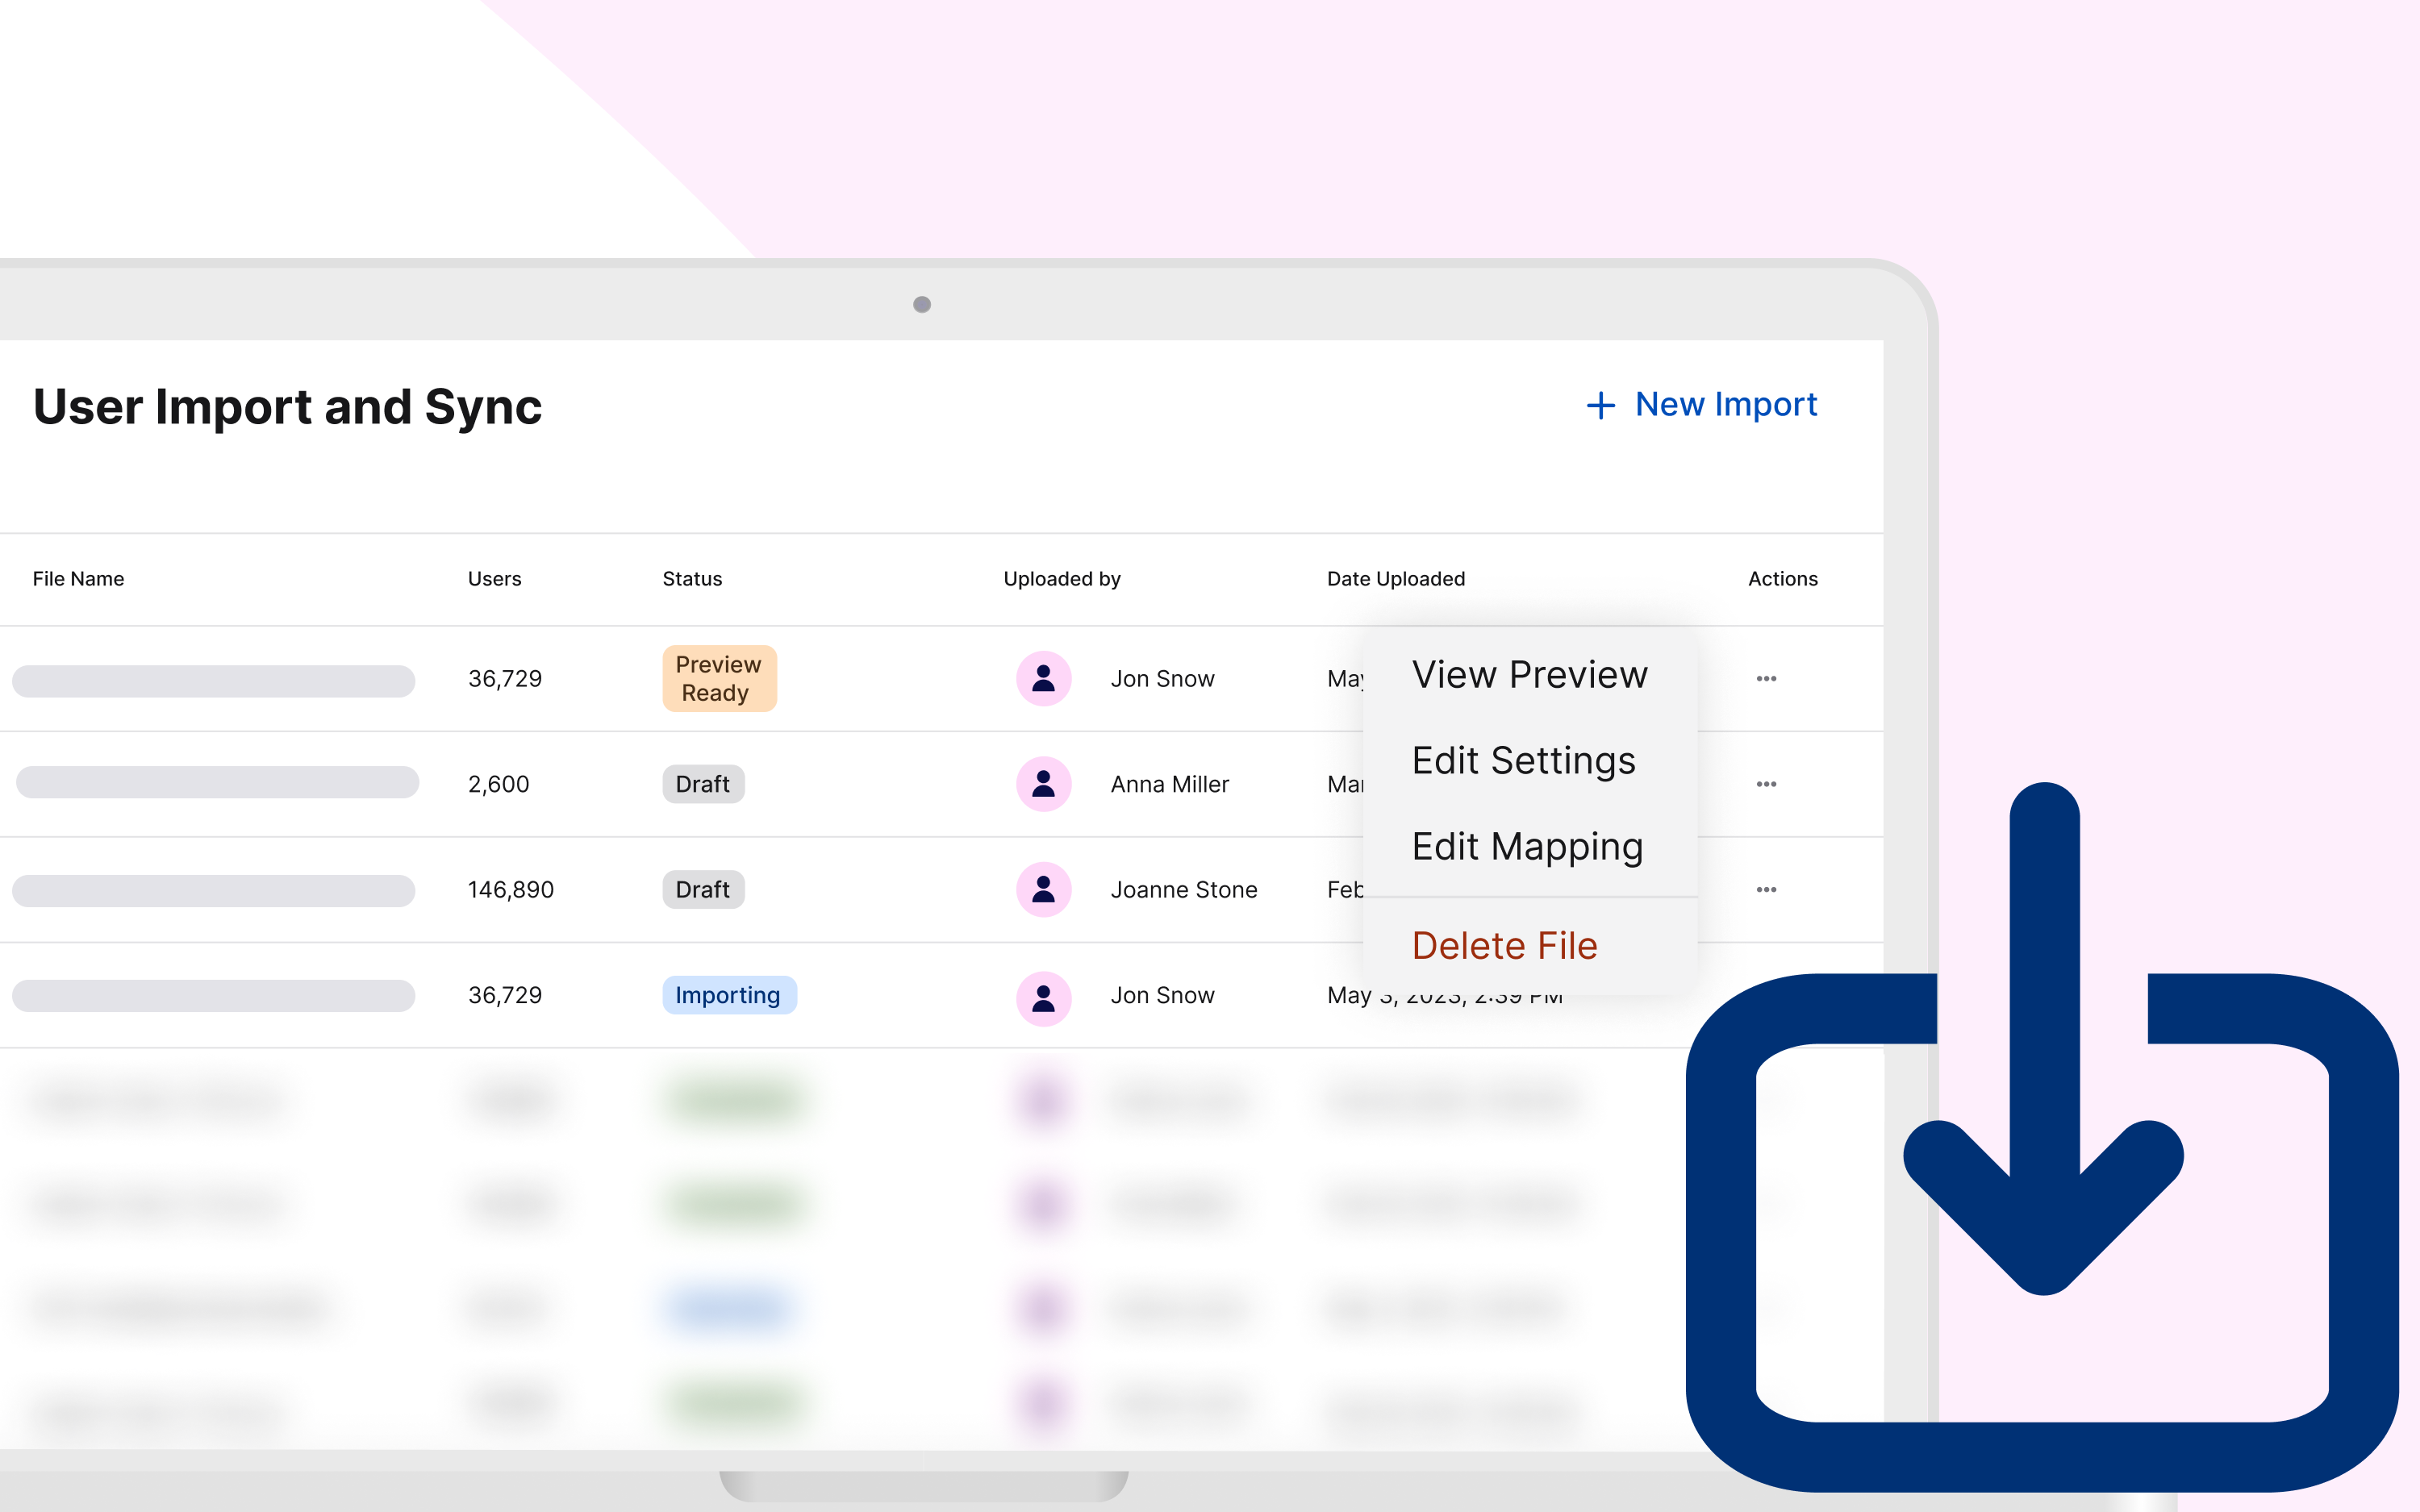This screenshot has width=2420, height=1512.
Task: Click the Anna Miller name text
Action: point(1169,784)
